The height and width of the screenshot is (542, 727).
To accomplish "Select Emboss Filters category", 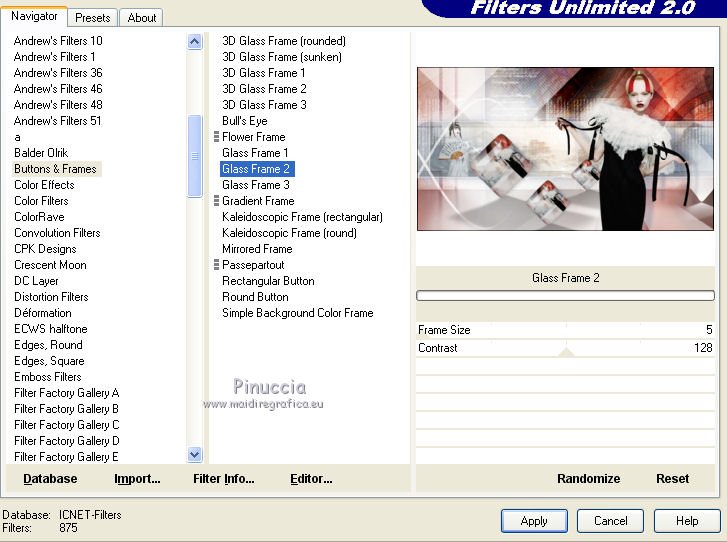I will coord(48,377).
